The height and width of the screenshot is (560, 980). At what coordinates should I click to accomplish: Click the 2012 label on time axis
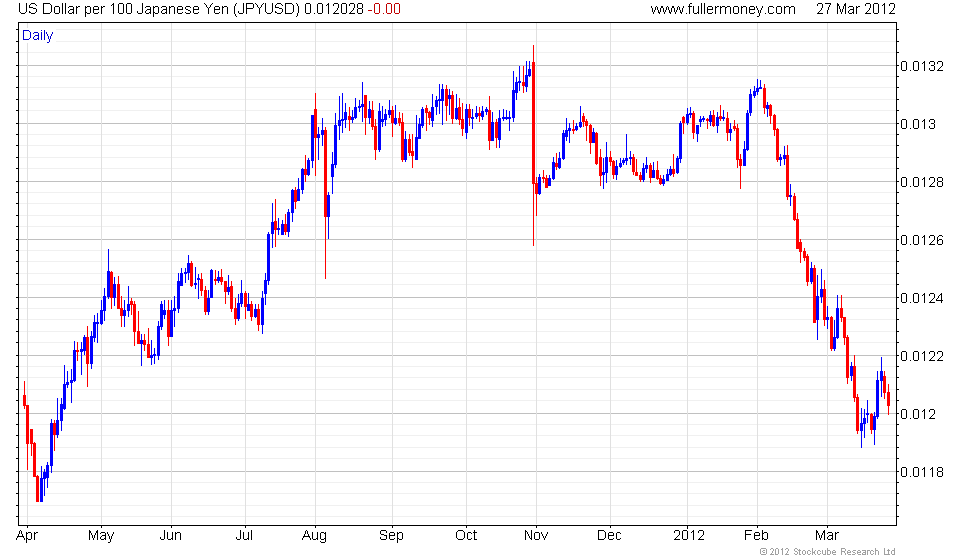pos(689,536)
